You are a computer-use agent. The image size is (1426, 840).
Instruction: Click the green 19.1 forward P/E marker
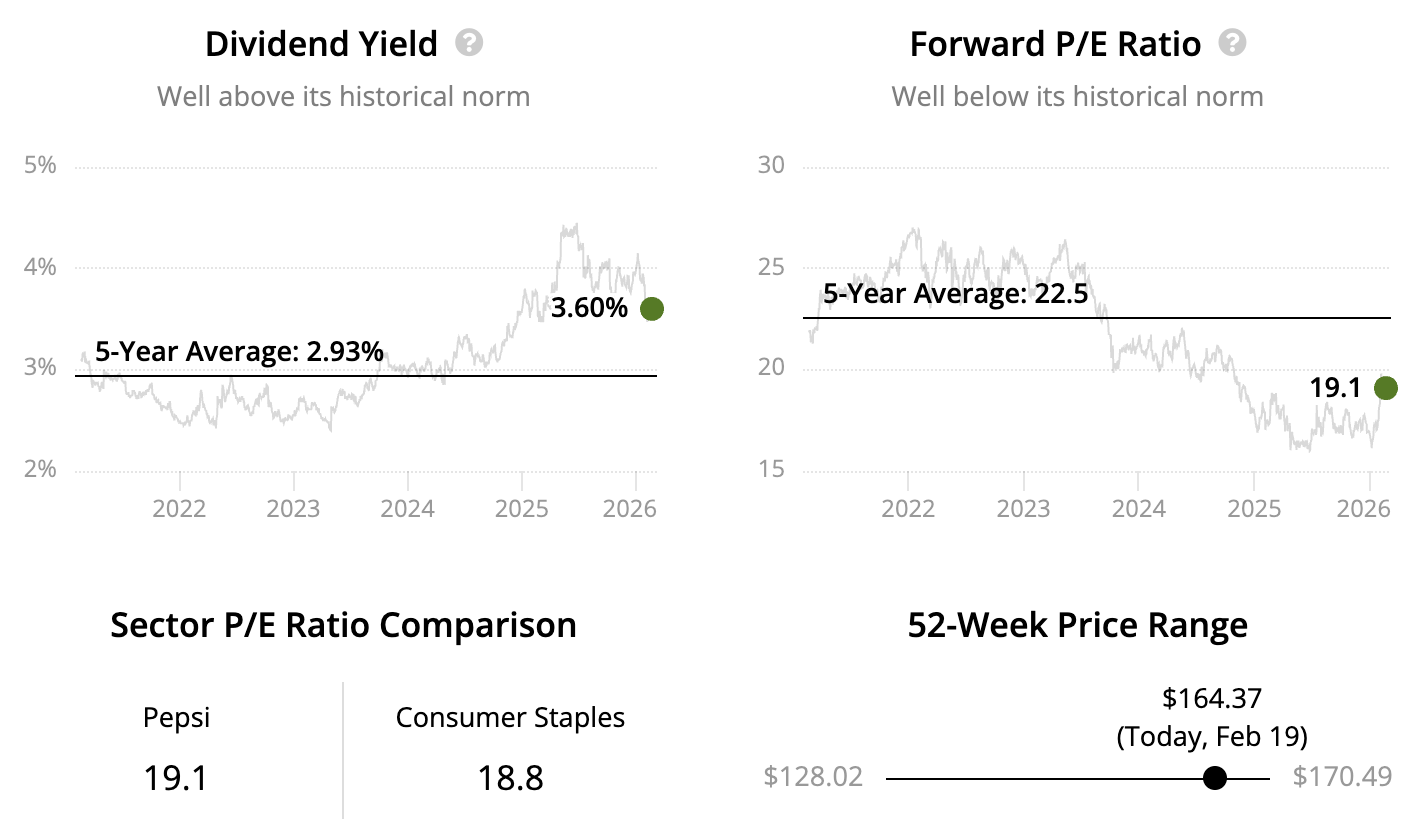(x=1385, y=387)
